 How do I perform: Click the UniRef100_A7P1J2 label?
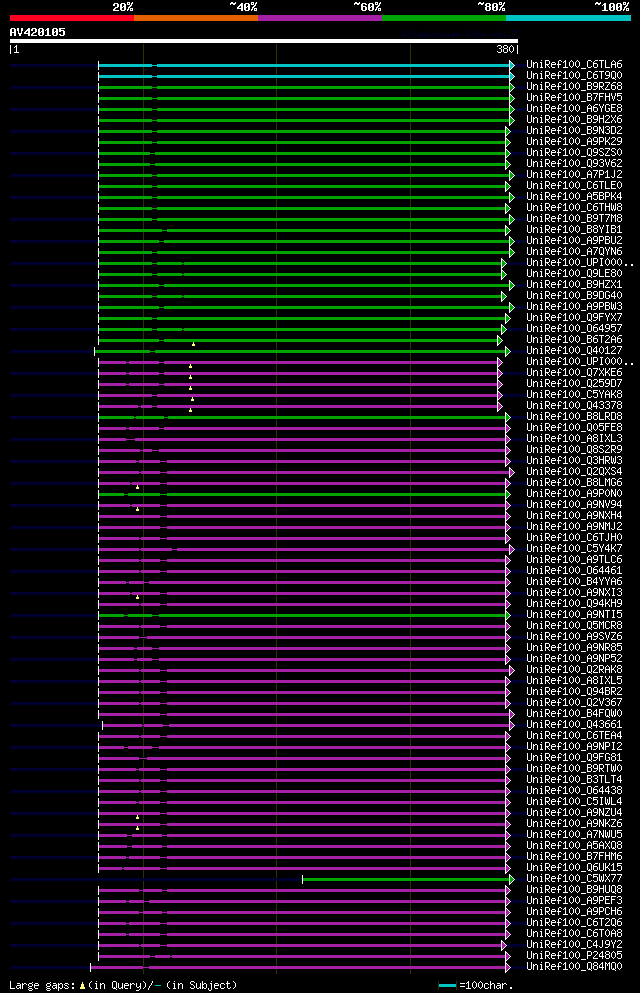coord(574,174)
